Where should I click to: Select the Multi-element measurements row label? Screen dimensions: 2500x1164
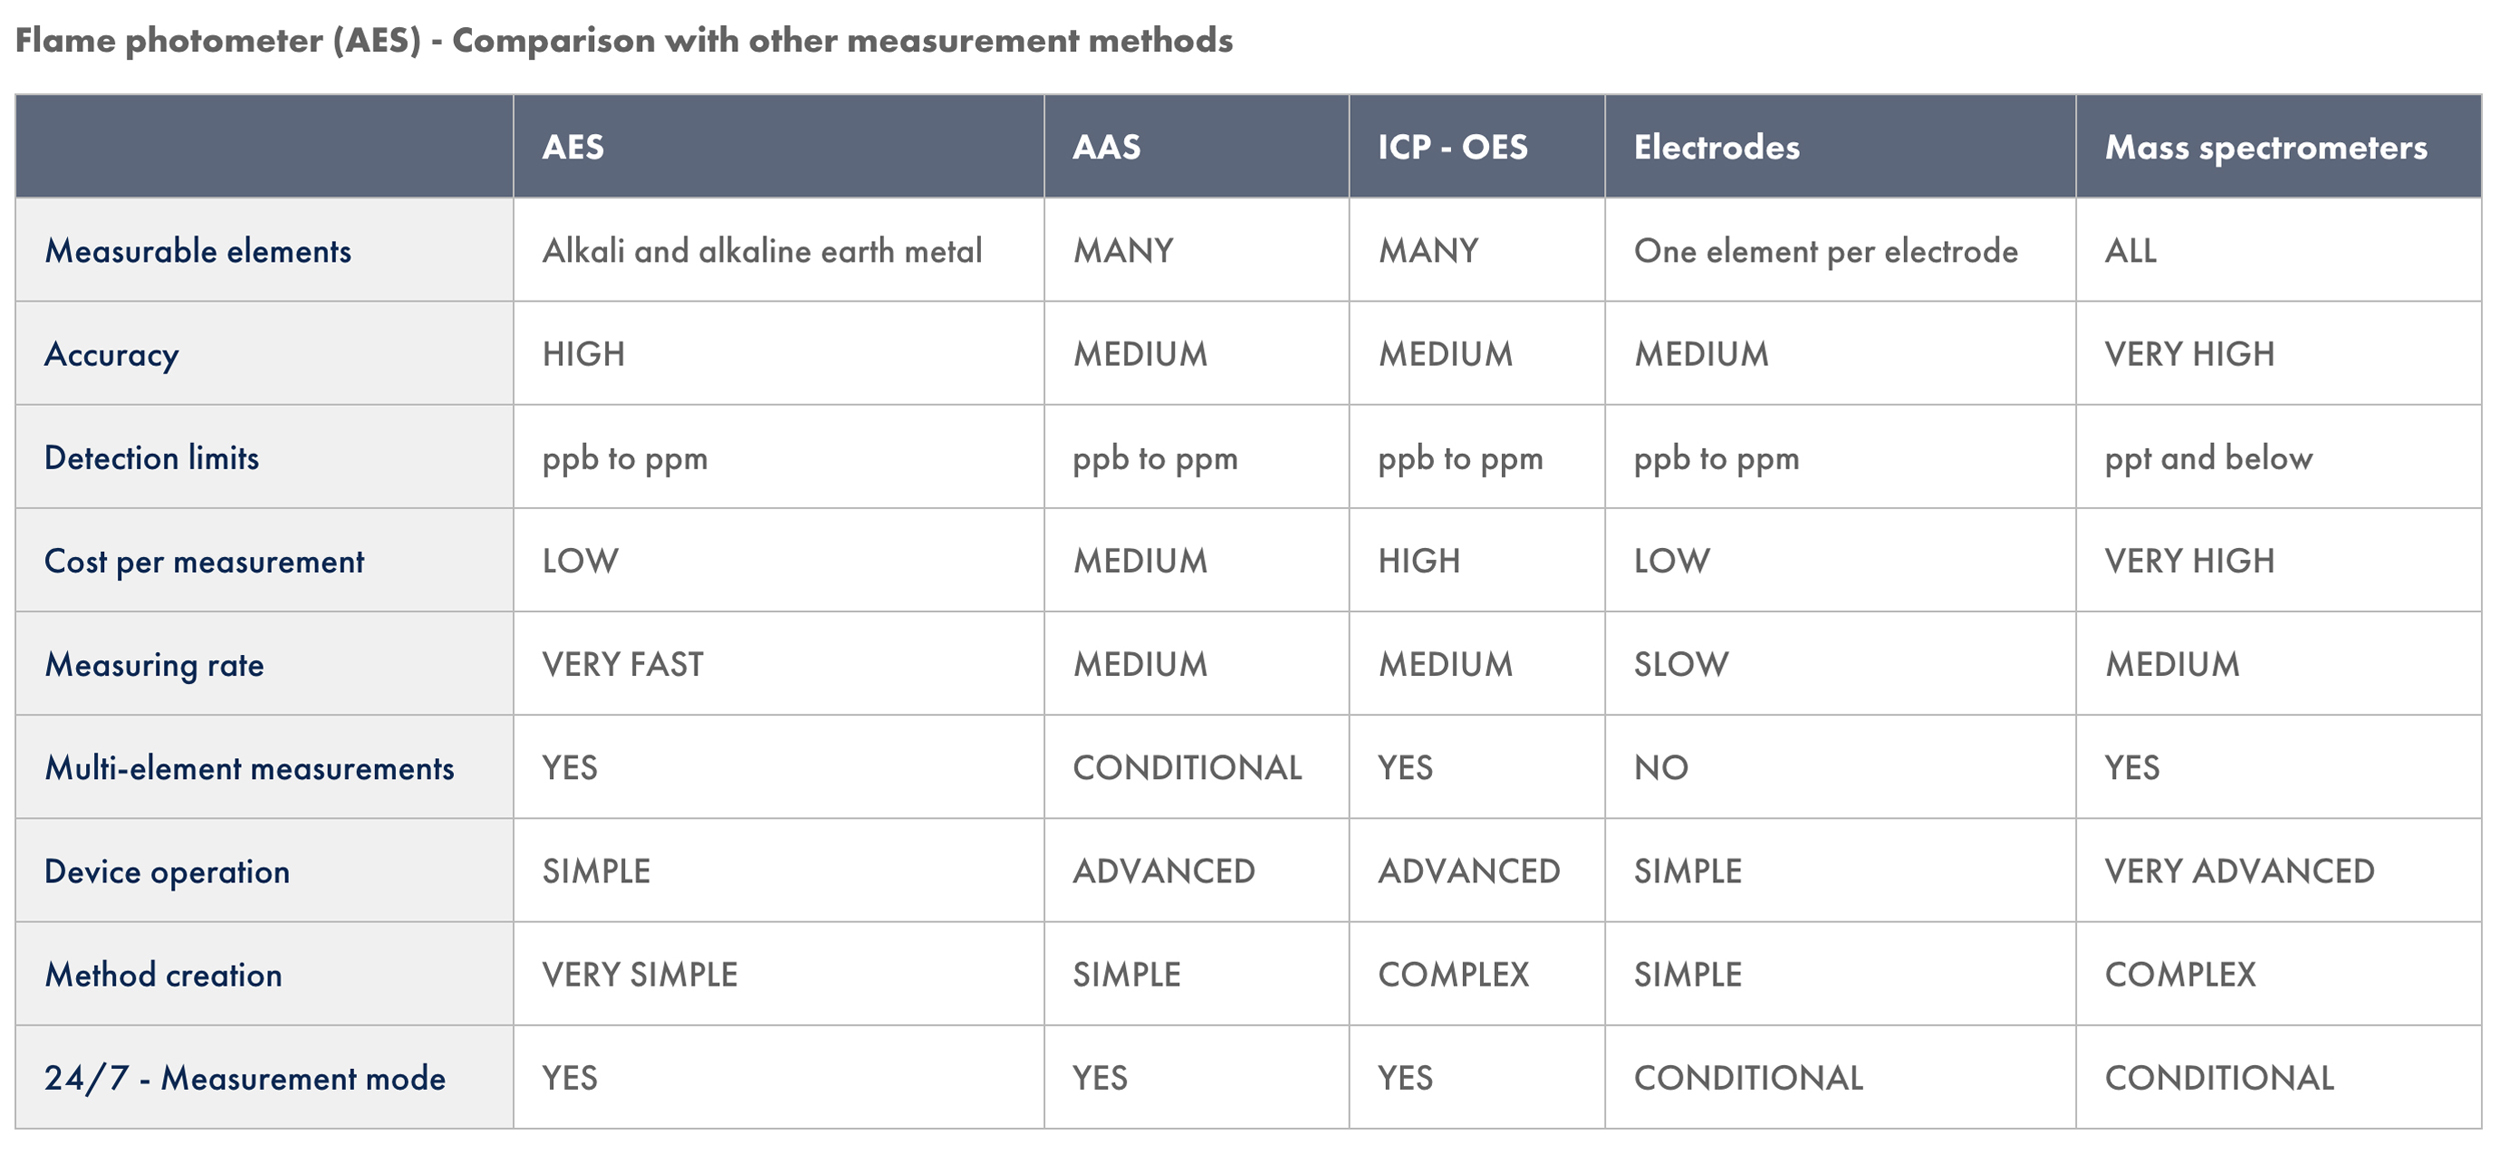pyautogui.click(x=250, y=768)
